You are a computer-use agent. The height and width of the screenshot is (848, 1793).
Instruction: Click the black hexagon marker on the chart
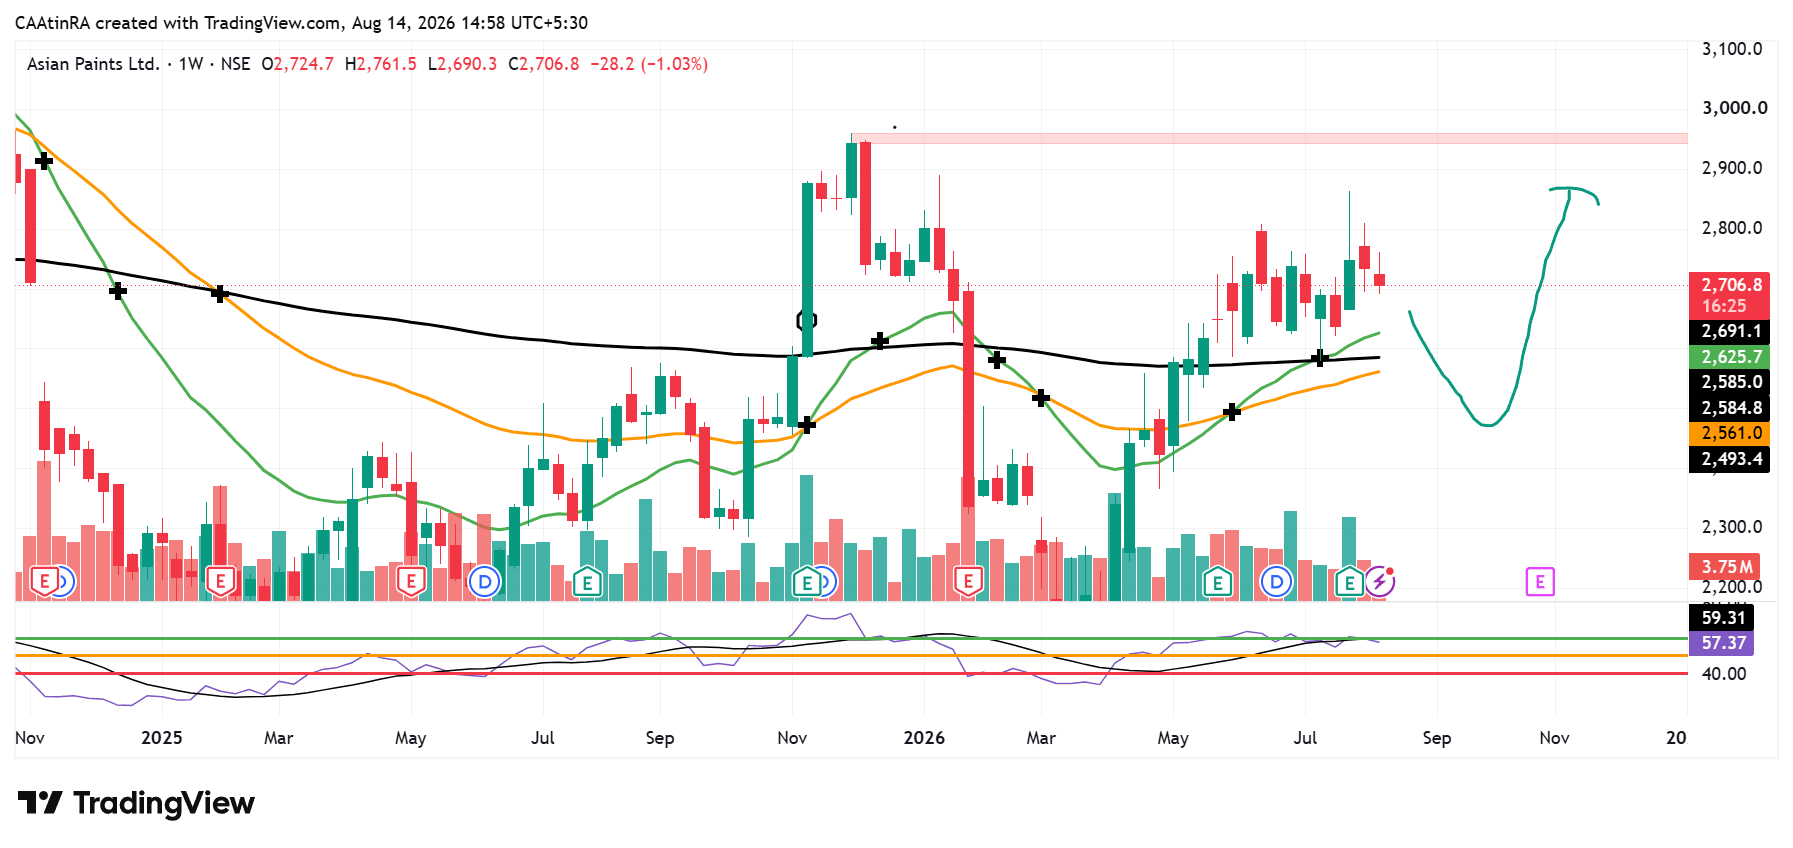click(807, 320)
